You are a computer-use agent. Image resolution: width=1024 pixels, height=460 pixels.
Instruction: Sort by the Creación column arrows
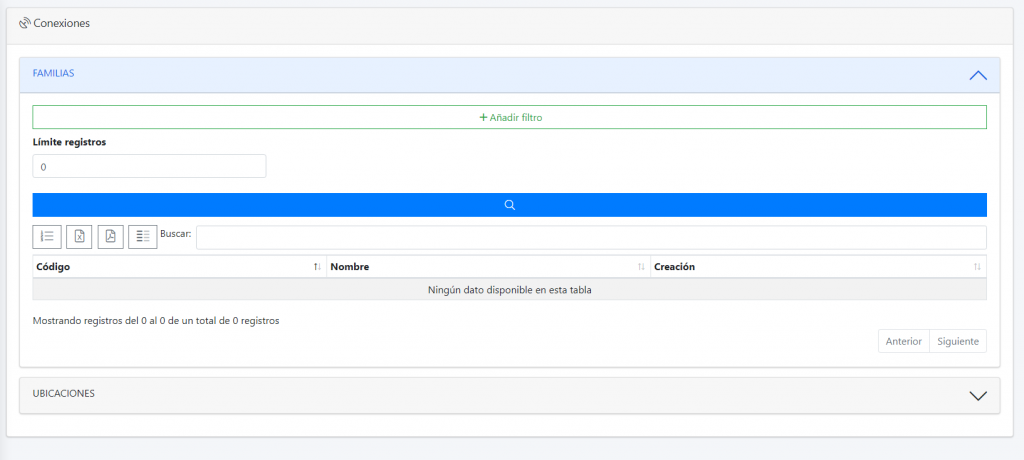click(x=977, y=267)
